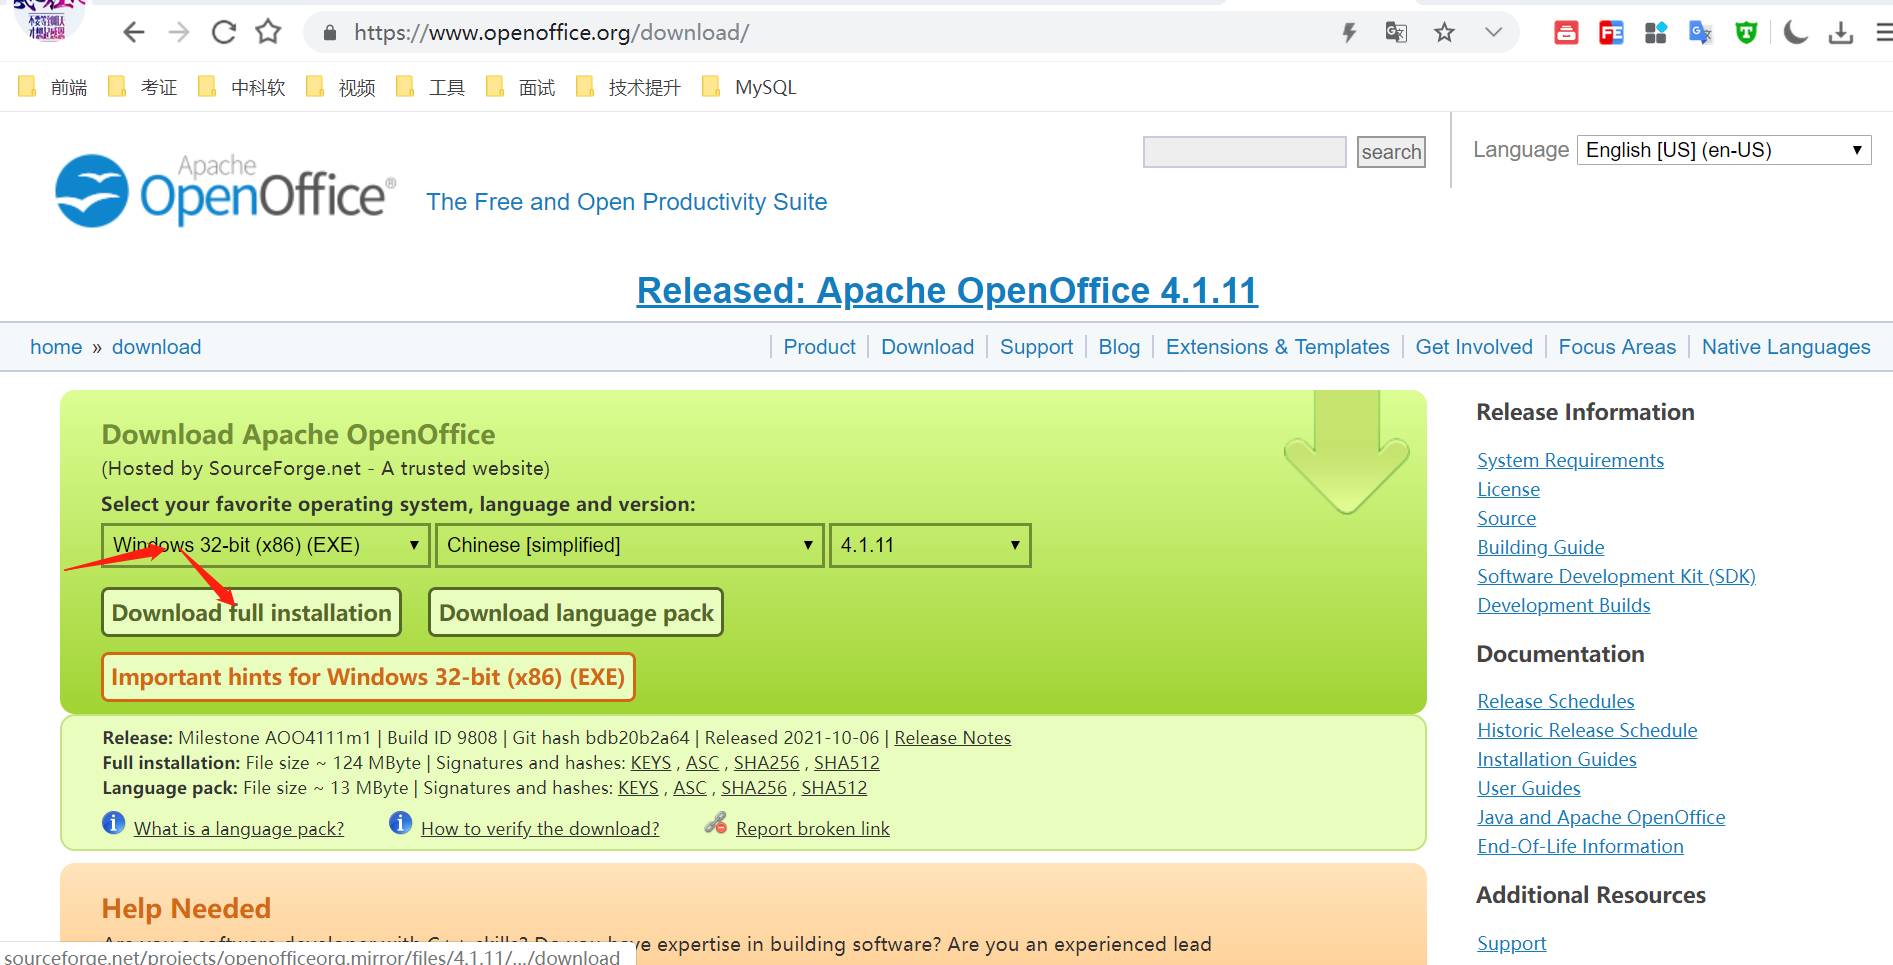Expand address bar chevron dropdown

pos(1493,33)
